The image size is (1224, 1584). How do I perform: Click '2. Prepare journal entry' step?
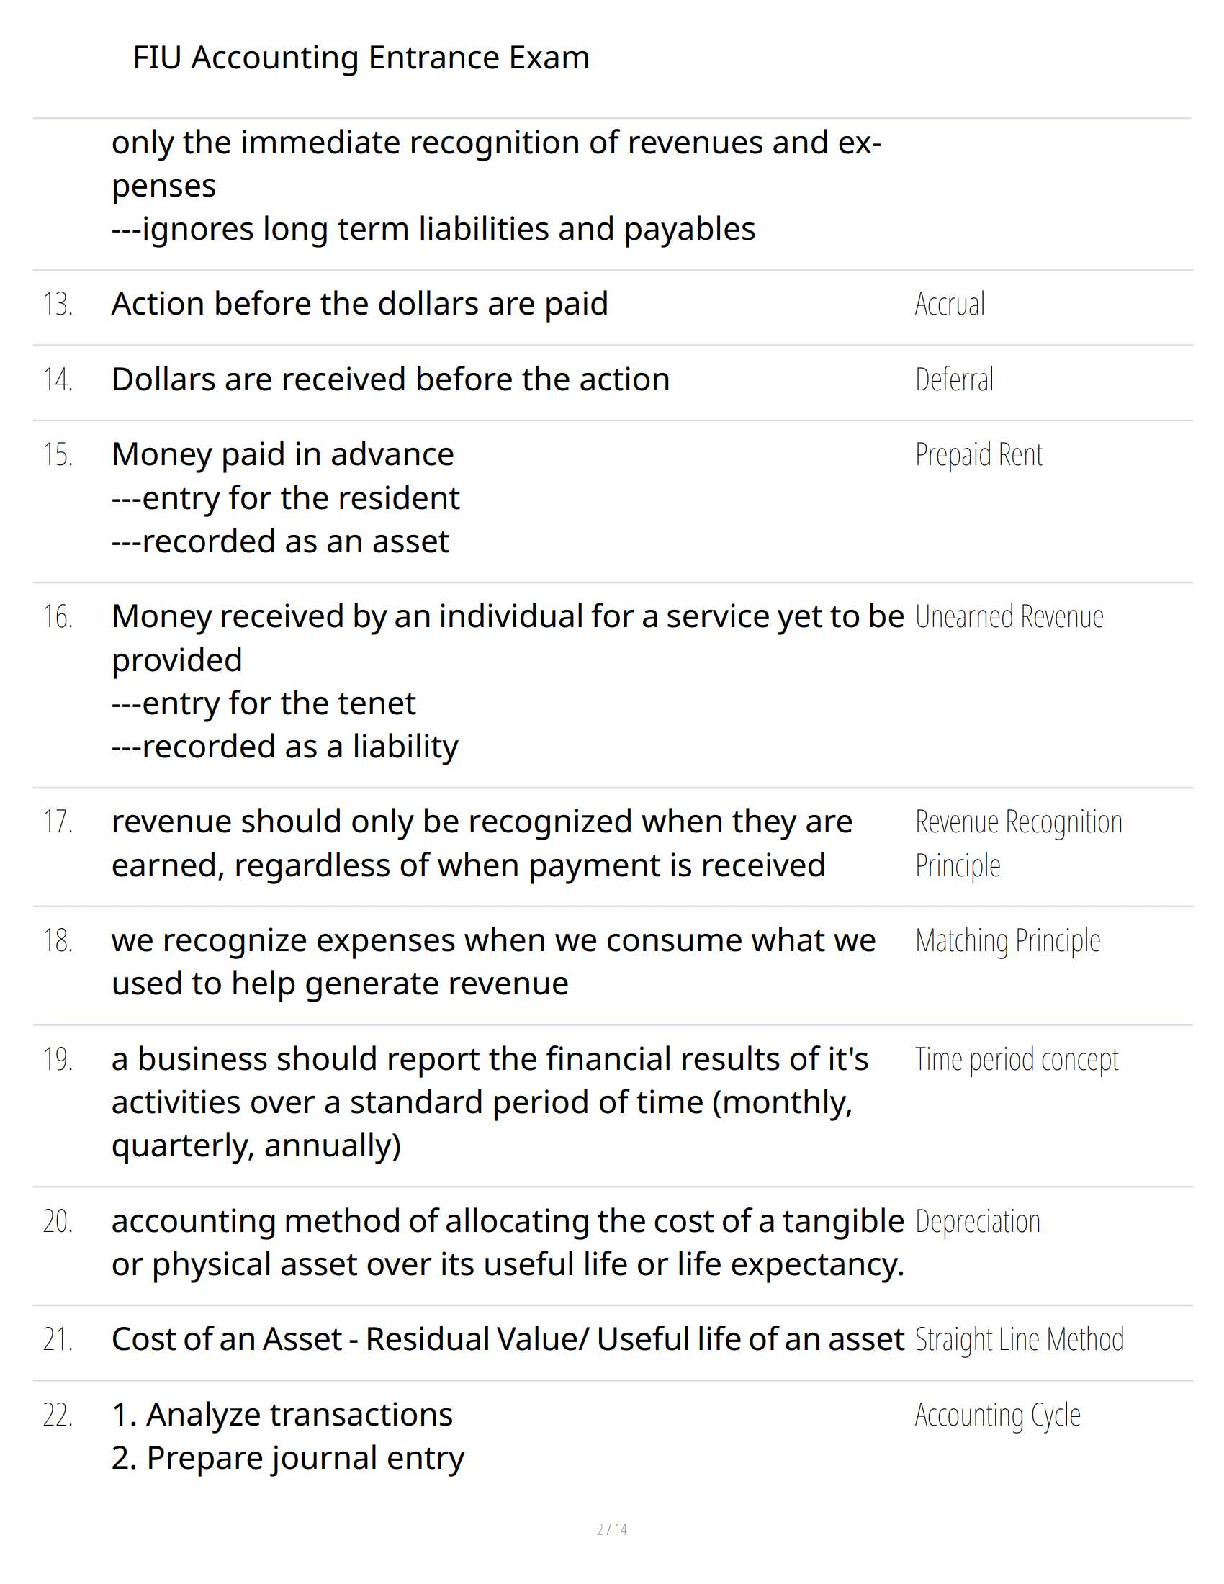pos(287,1459)
